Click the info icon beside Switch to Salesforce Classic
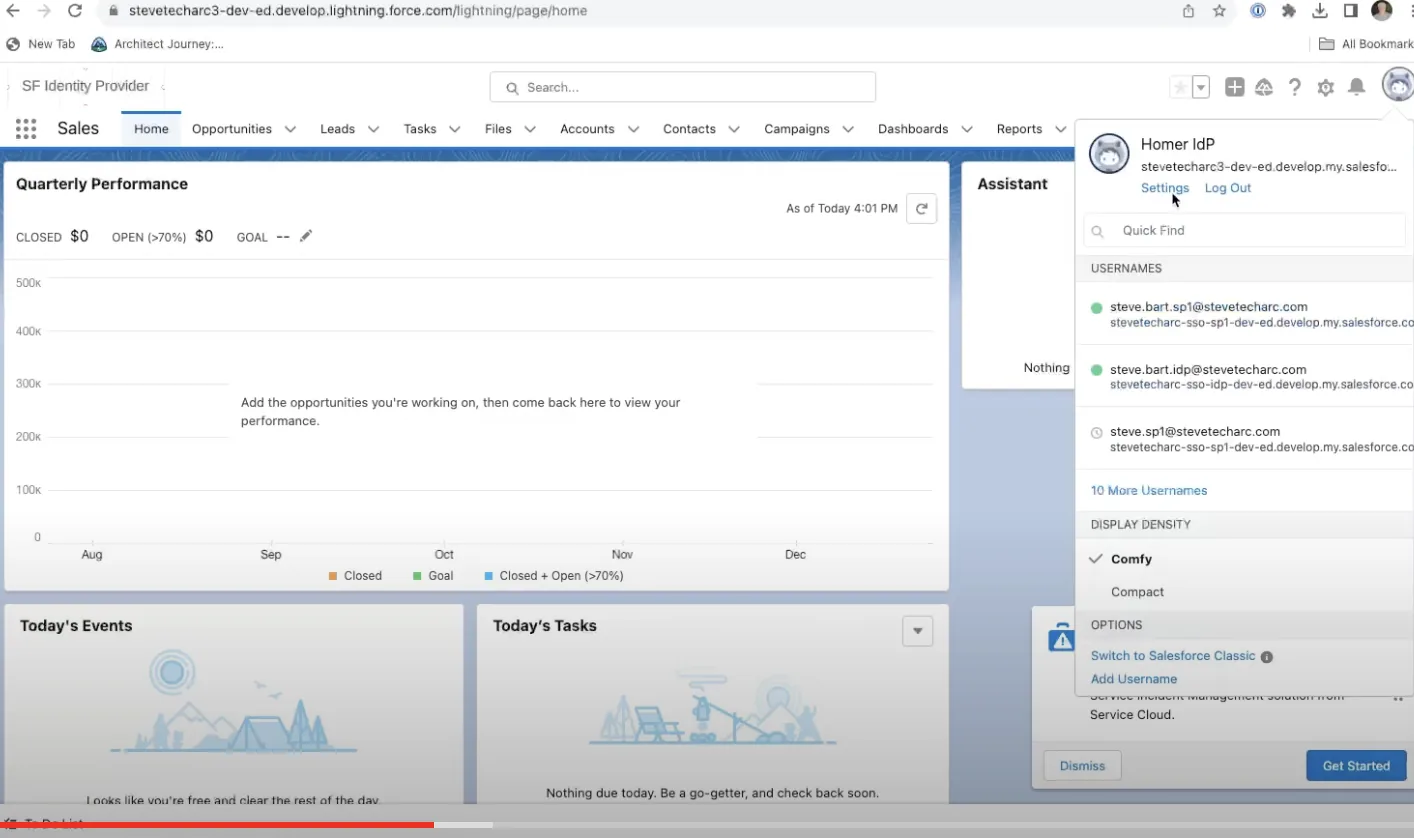The width and height of the screenshot is (1414, 838). (x=1267, y=657)
